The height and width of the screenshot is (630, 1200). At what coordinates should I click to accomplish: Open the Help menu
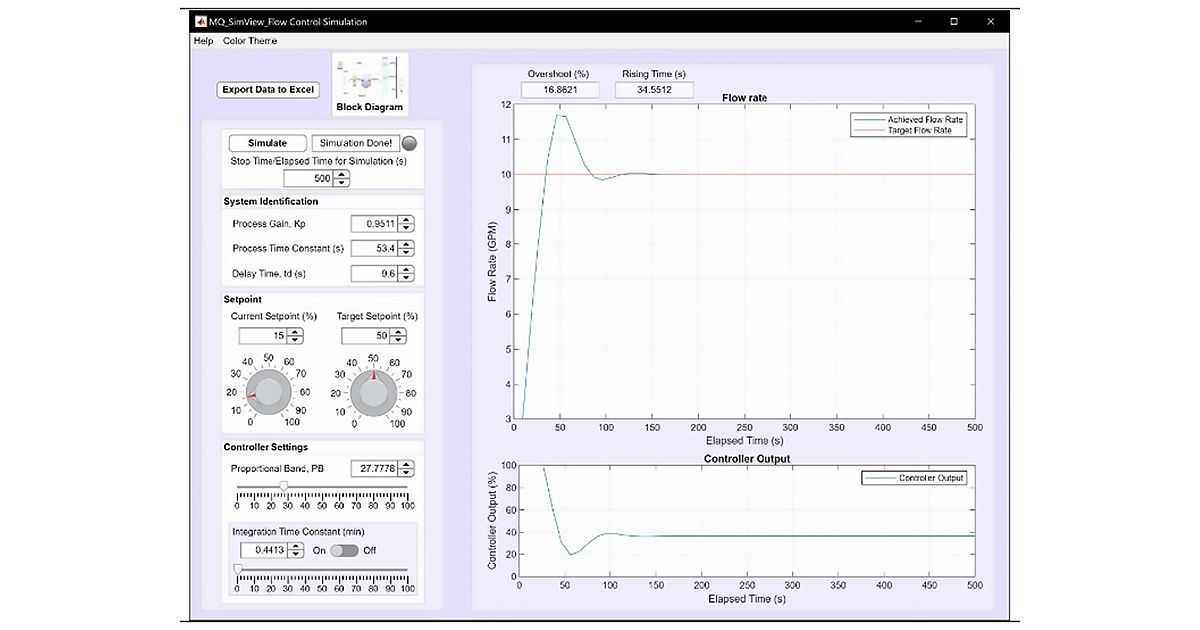pos(203,41)
